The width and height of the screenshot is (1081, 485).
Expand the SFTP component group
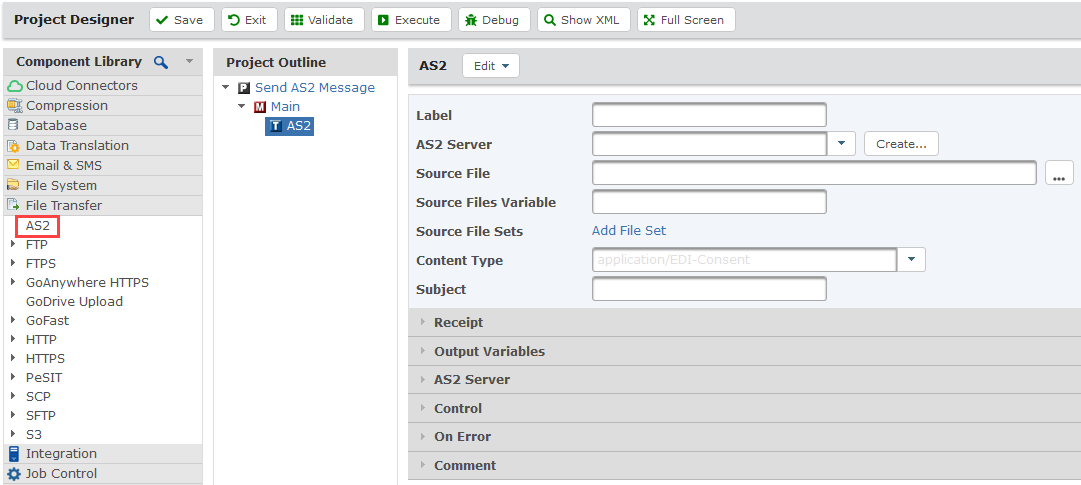pos(13,415)
